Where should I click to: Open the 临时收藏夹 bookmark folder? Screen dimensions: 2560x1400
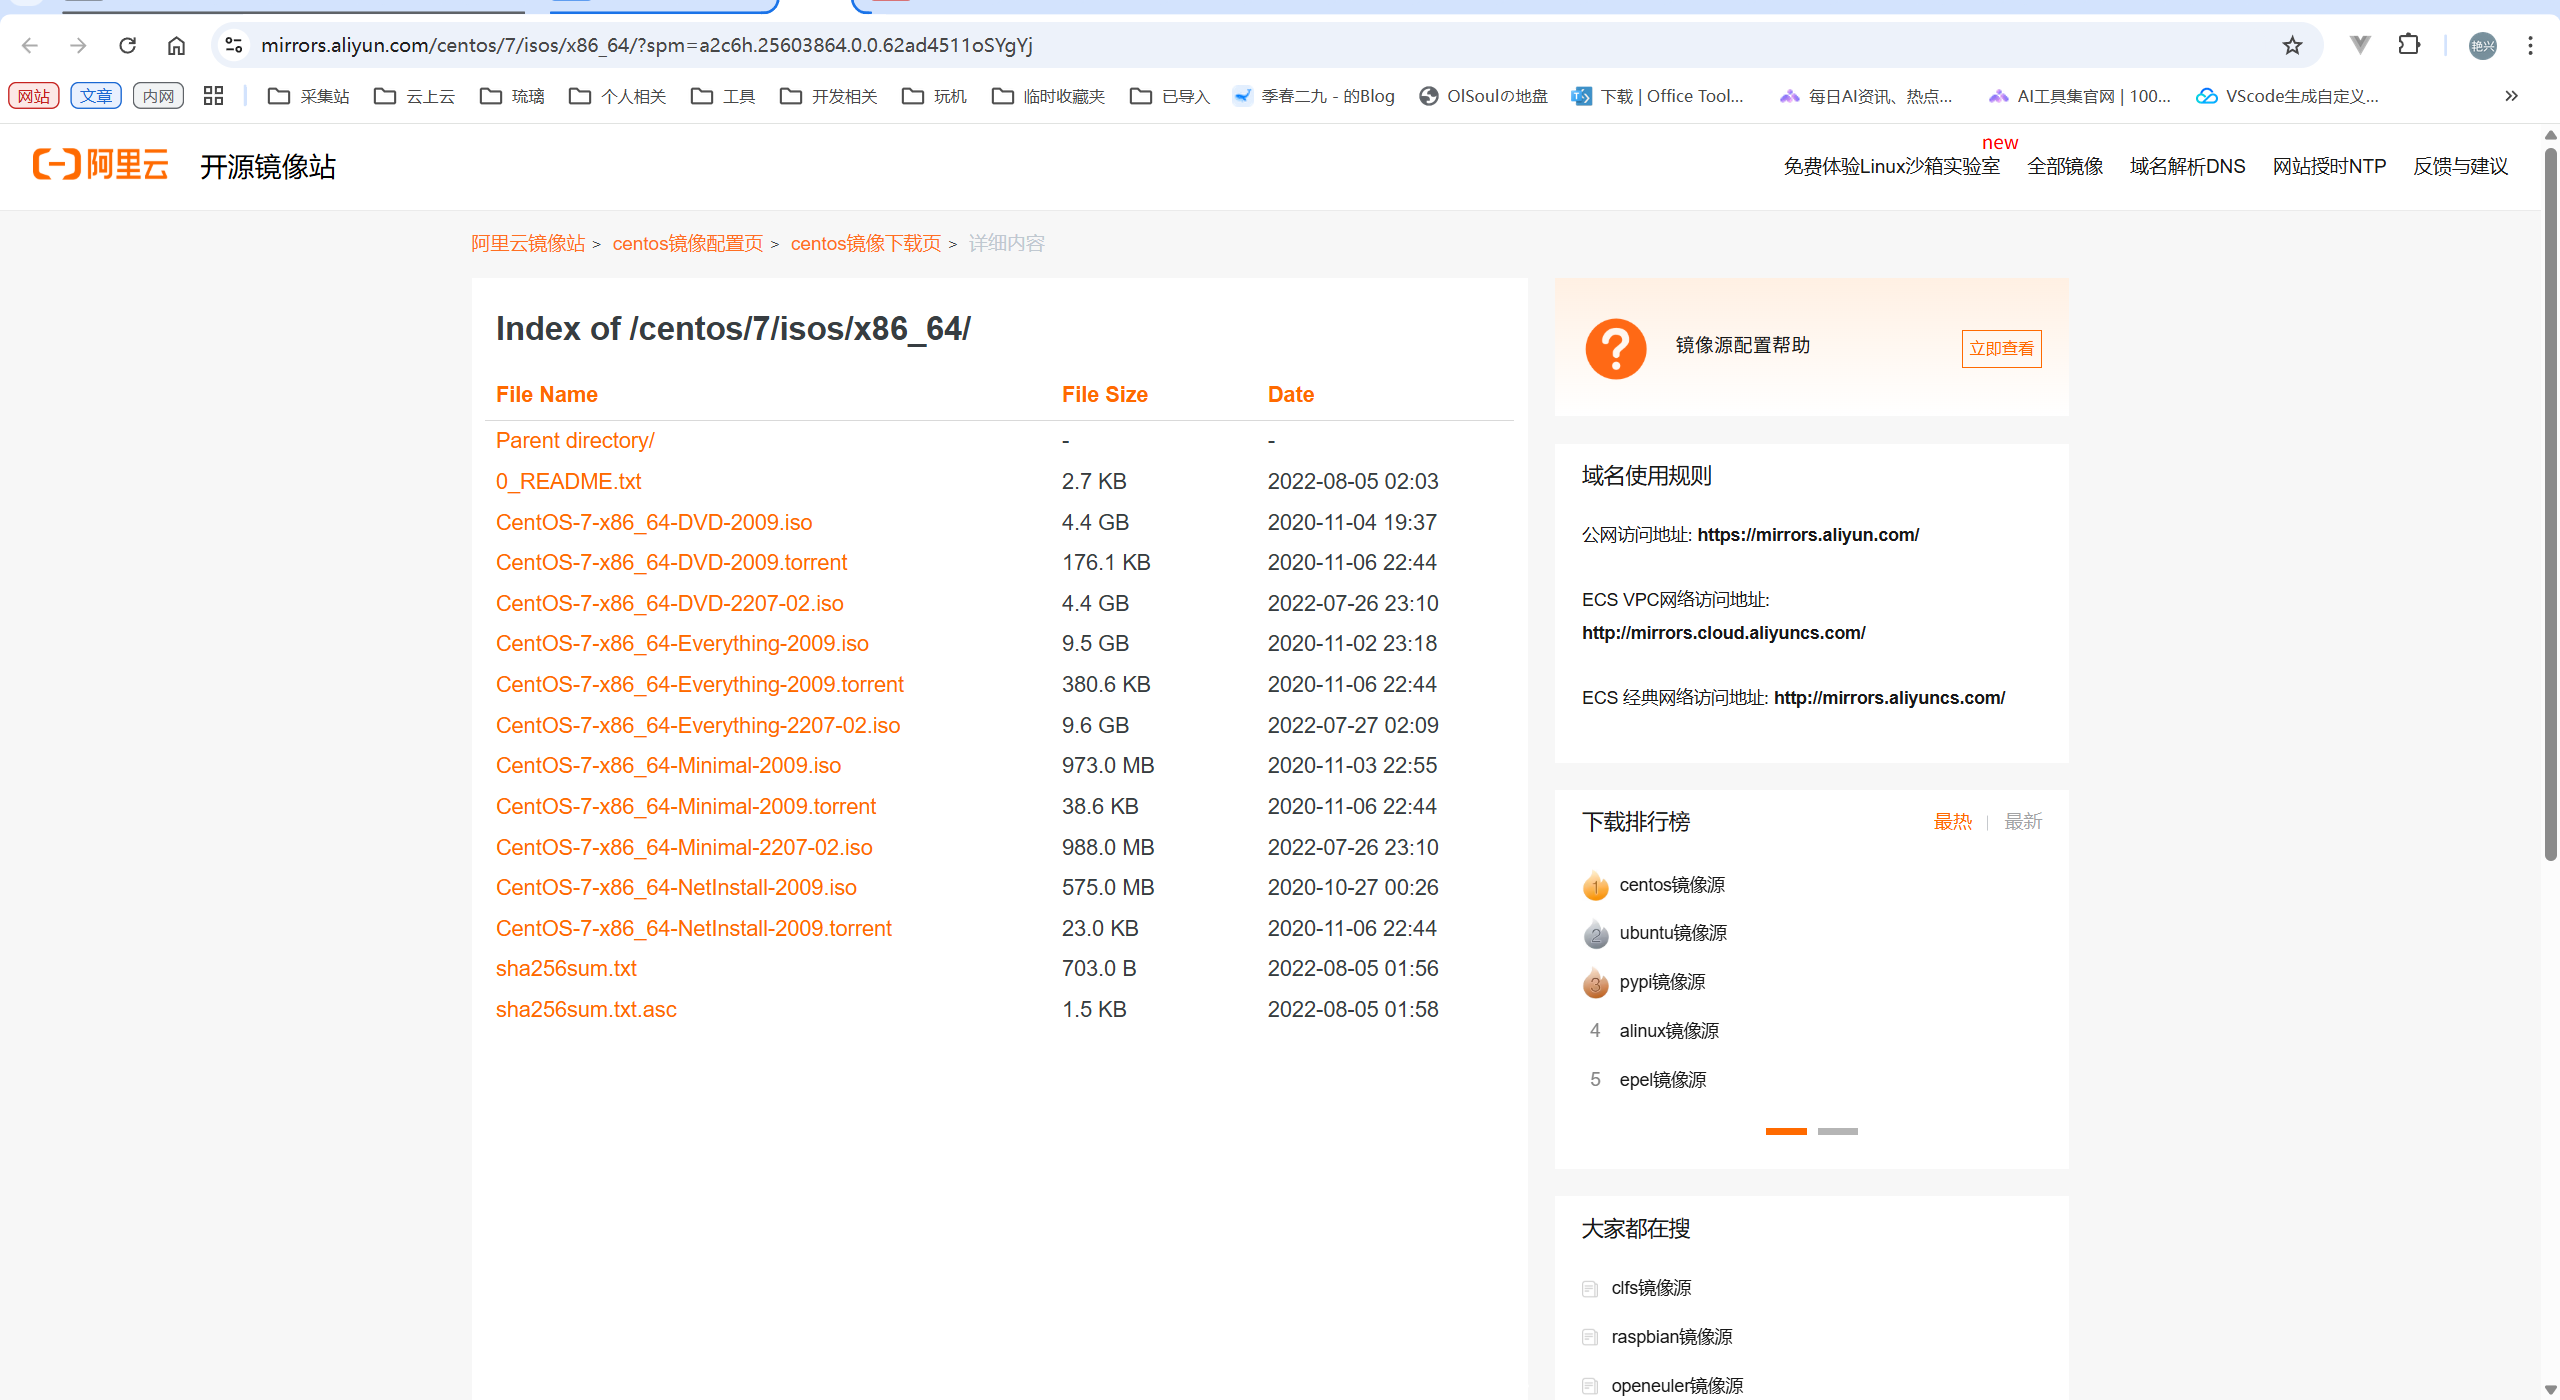click(1048, 96)
